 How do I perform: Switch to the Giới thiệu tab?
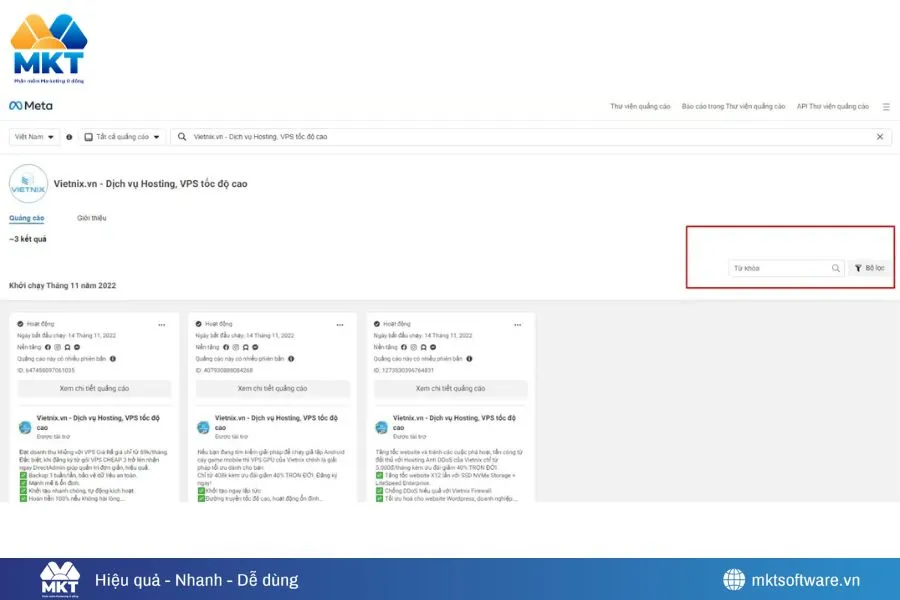92,218
